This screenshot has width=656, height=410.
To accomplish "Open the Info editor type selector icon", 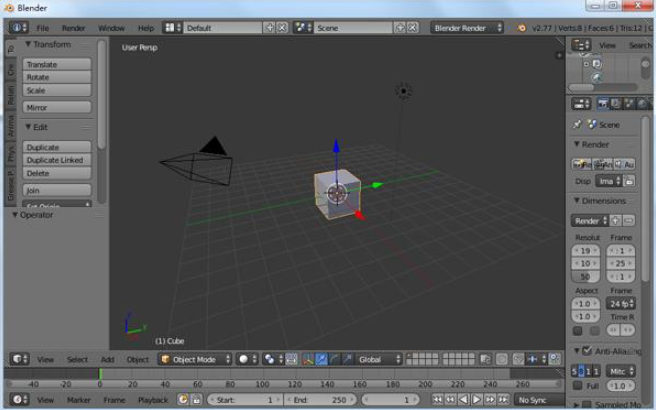I will pos(18,28).
